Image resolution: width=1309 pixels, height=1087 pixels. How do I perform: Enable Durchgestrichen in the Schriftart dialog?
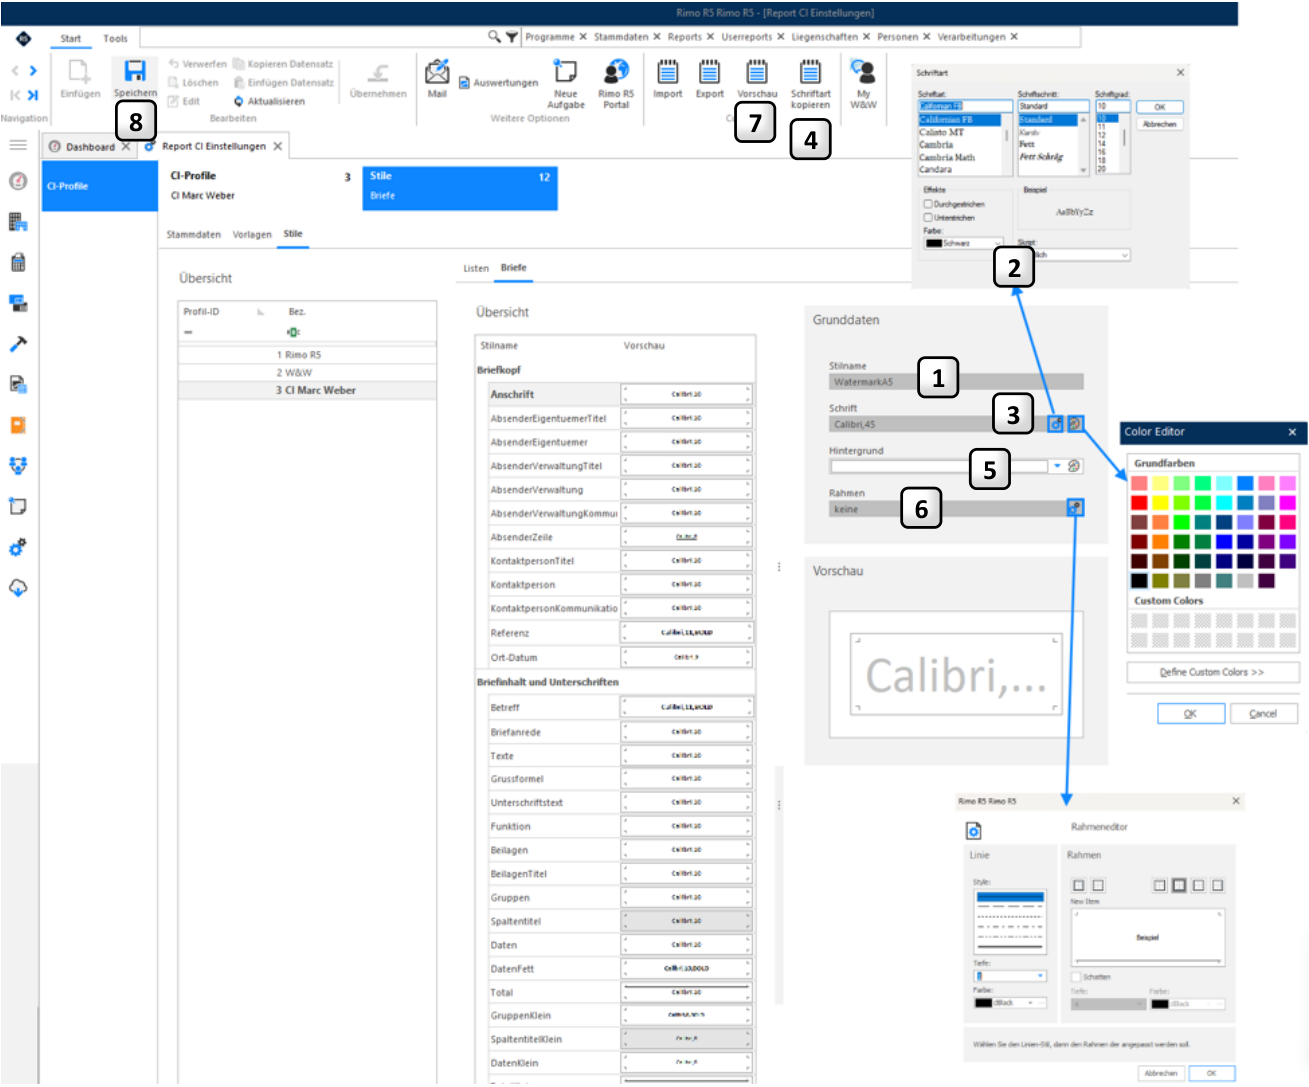click(x=928, y=204)
